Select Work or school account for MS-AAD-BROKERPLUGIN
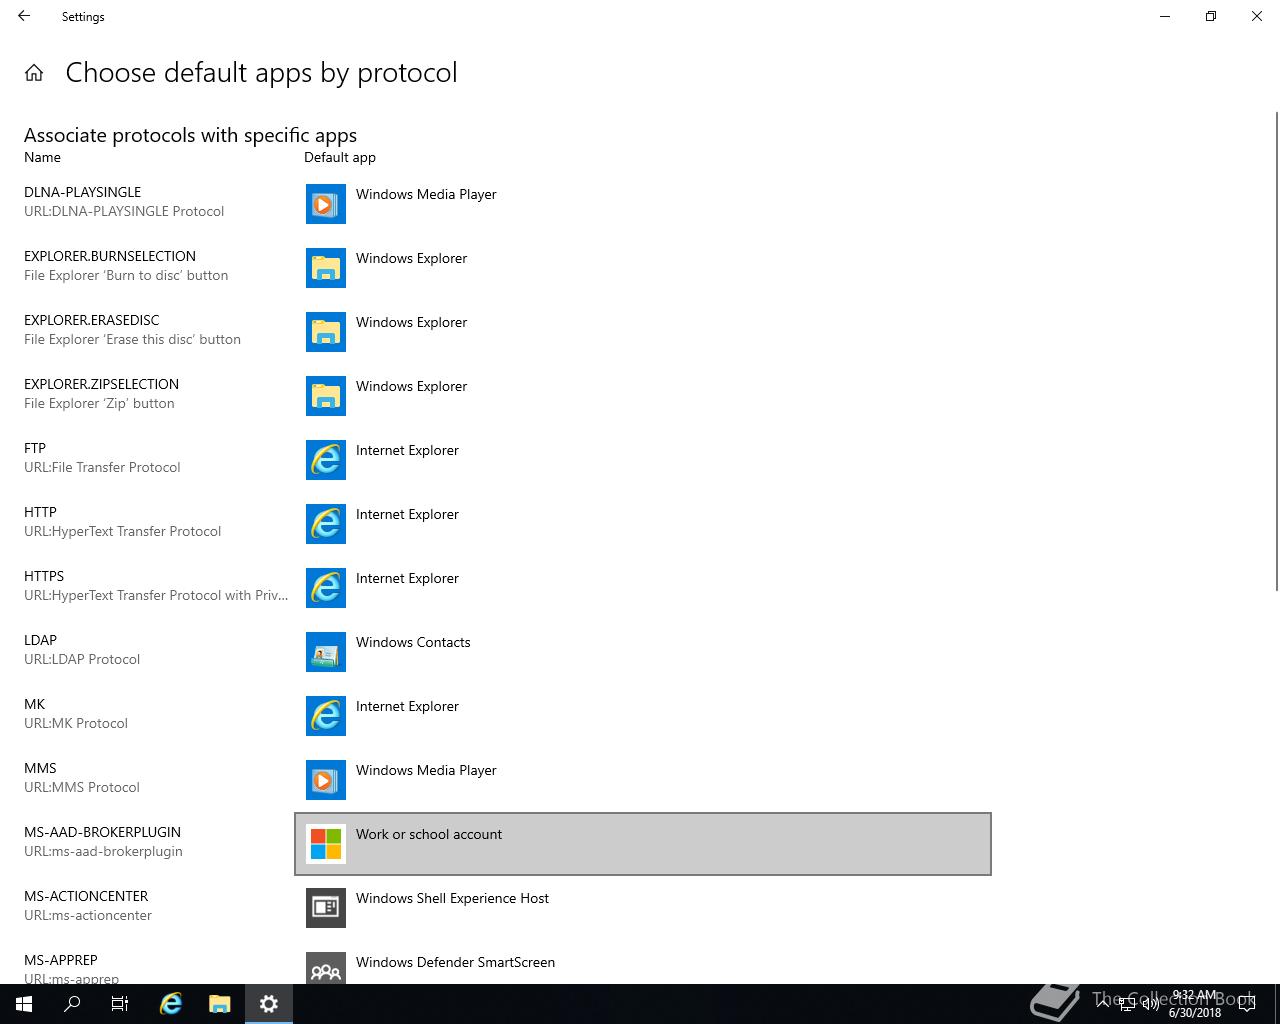The image size is (1280, 1024). pos(643,844)
